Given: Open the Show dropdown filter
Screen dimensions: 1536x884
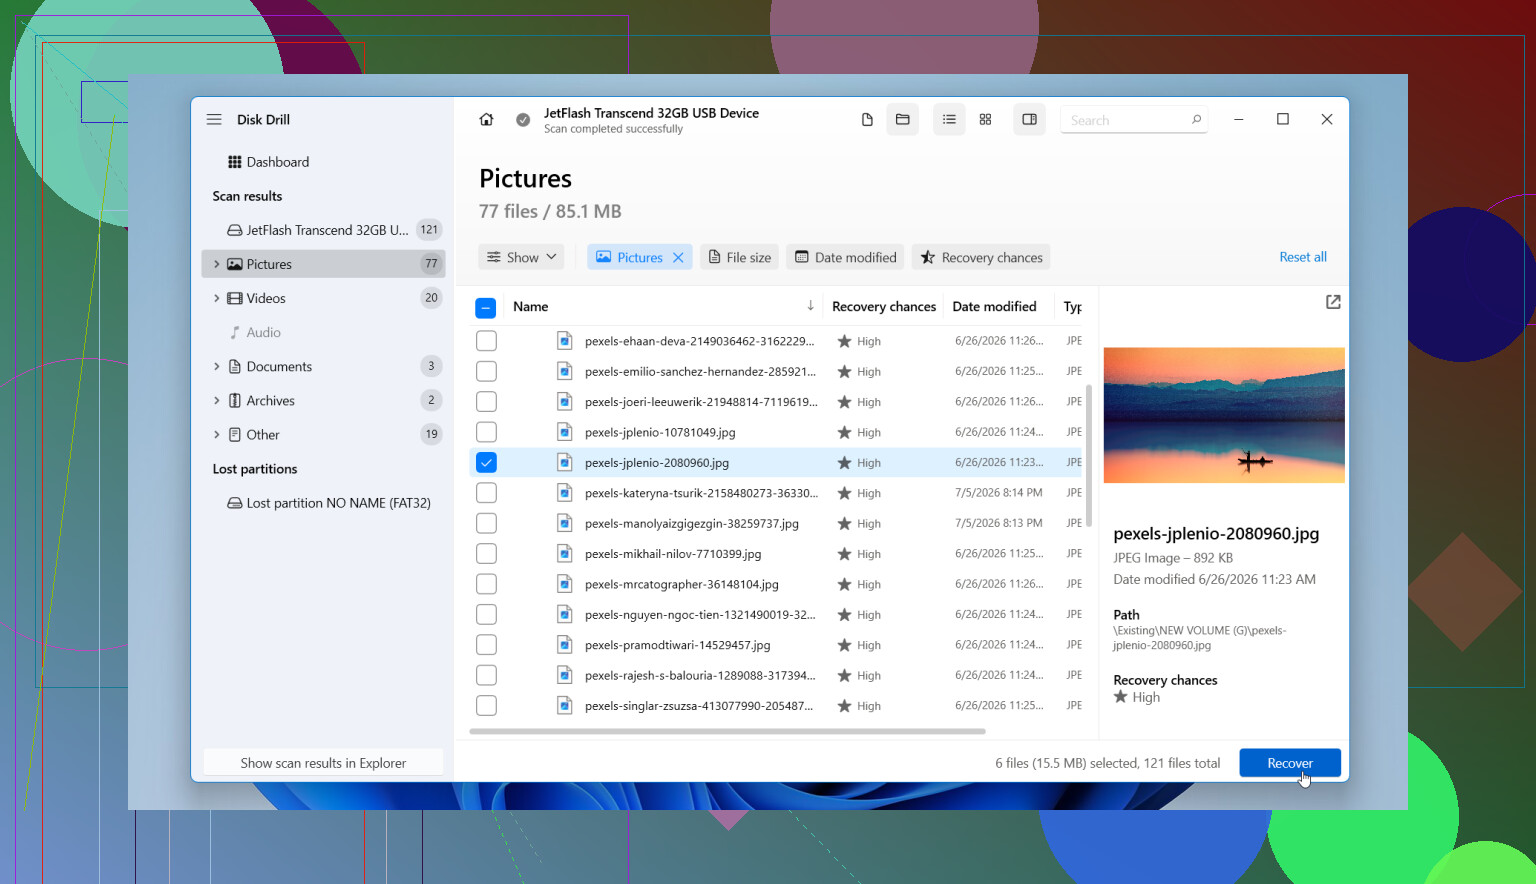Looking at the screenshot, I should [521, 258].
